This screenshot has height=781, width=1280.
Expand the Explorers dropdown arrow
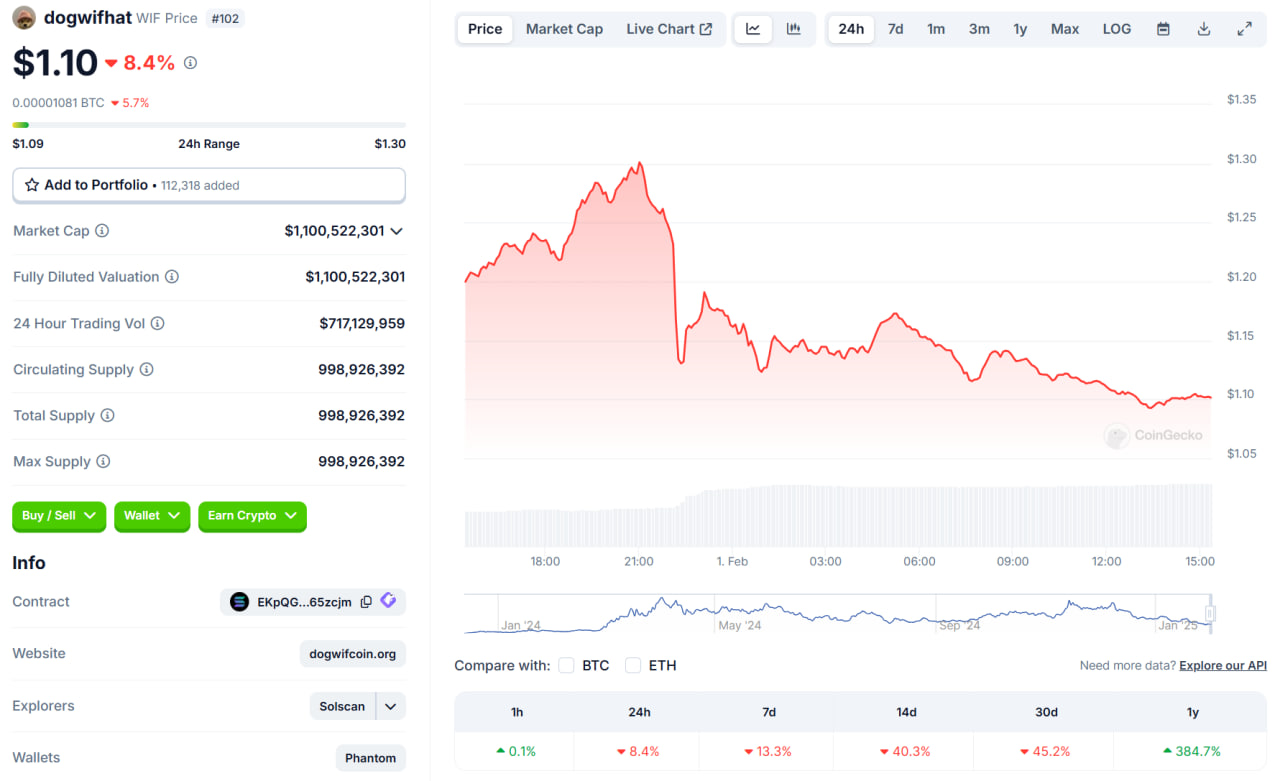pos(391,706)
